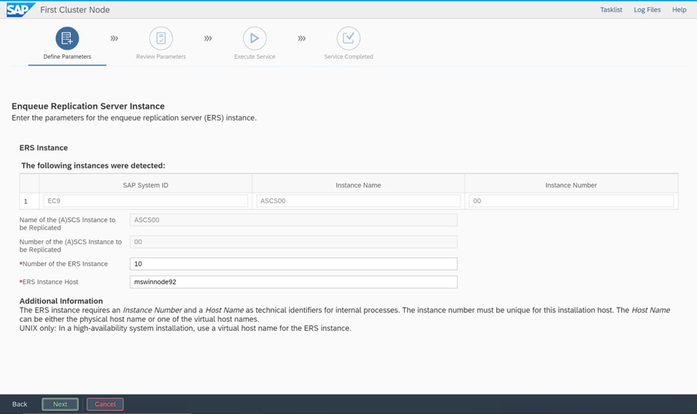The height and width of the screenshot is (414, 697).
Task: Click the Instance Name cell ASCS00
Action: [358, 201]
